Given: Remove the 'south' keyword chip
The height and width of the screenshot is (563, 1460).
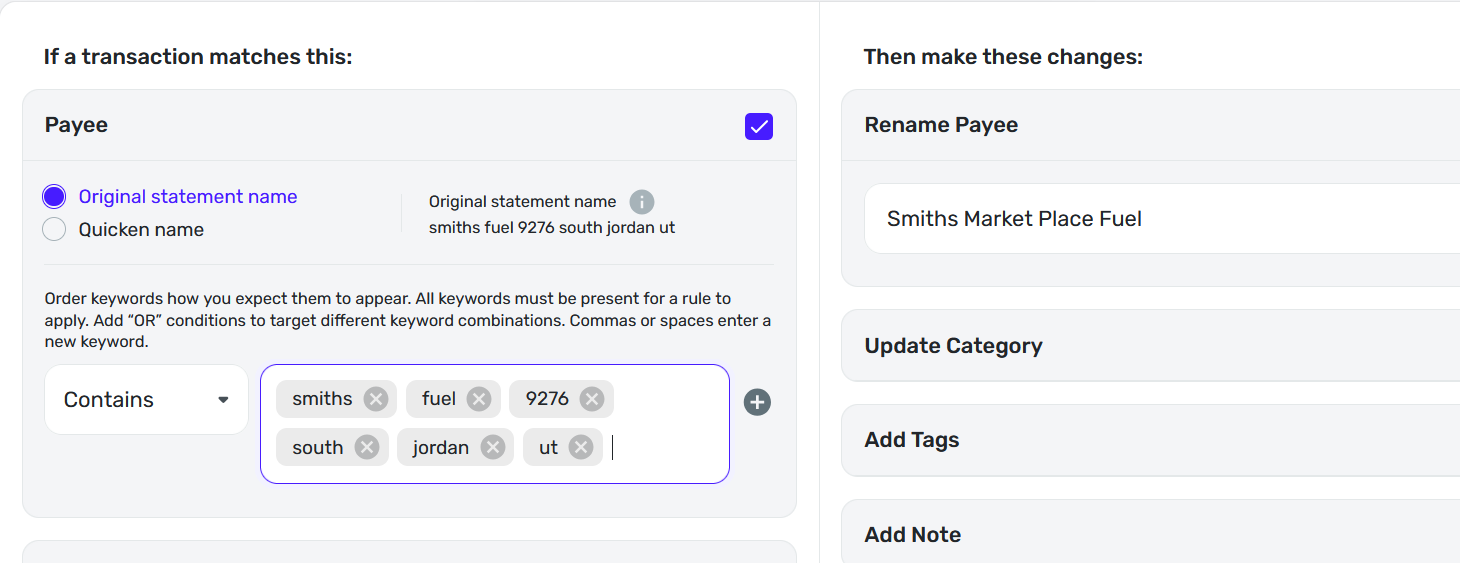Looking at the screenshot, I should [367, 447].
